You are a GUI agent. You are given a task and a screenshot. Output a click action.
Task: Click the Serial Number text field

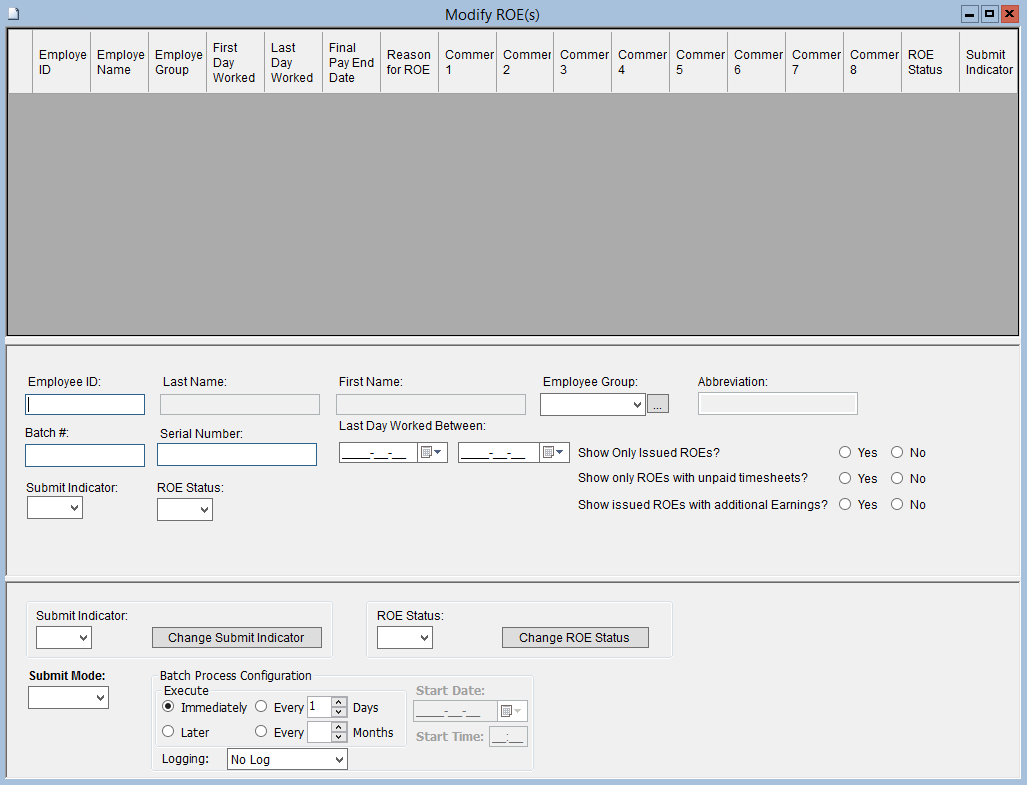(237, 455)
